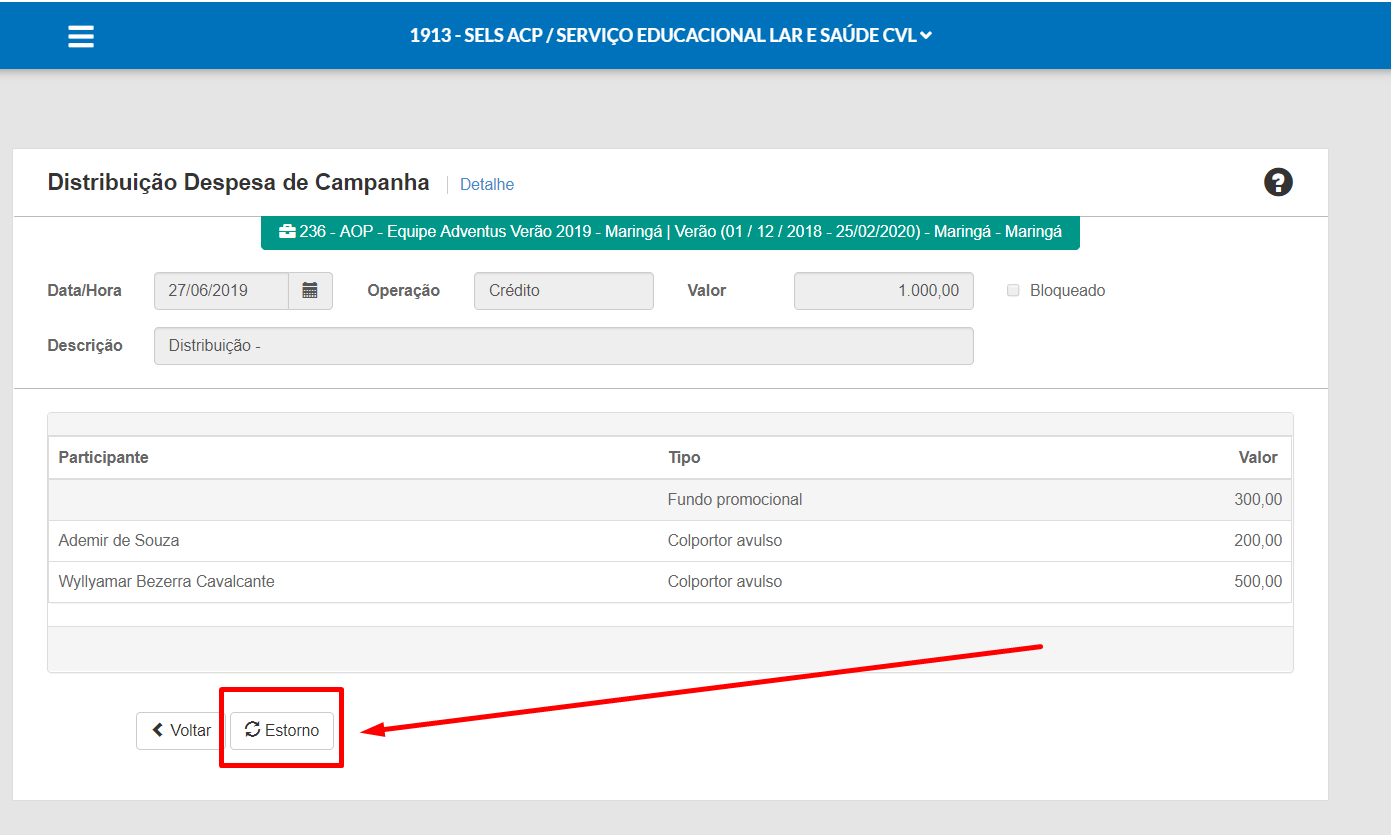Image resolution: width=1391 pixels, height=835 pixels.
Task: Click the Valor column header in table
Action: point(1258,457)
